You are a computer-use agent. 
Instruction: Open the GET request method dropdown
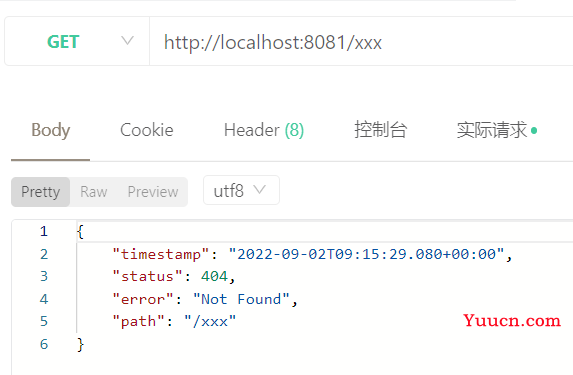click(x=77, y=41)
